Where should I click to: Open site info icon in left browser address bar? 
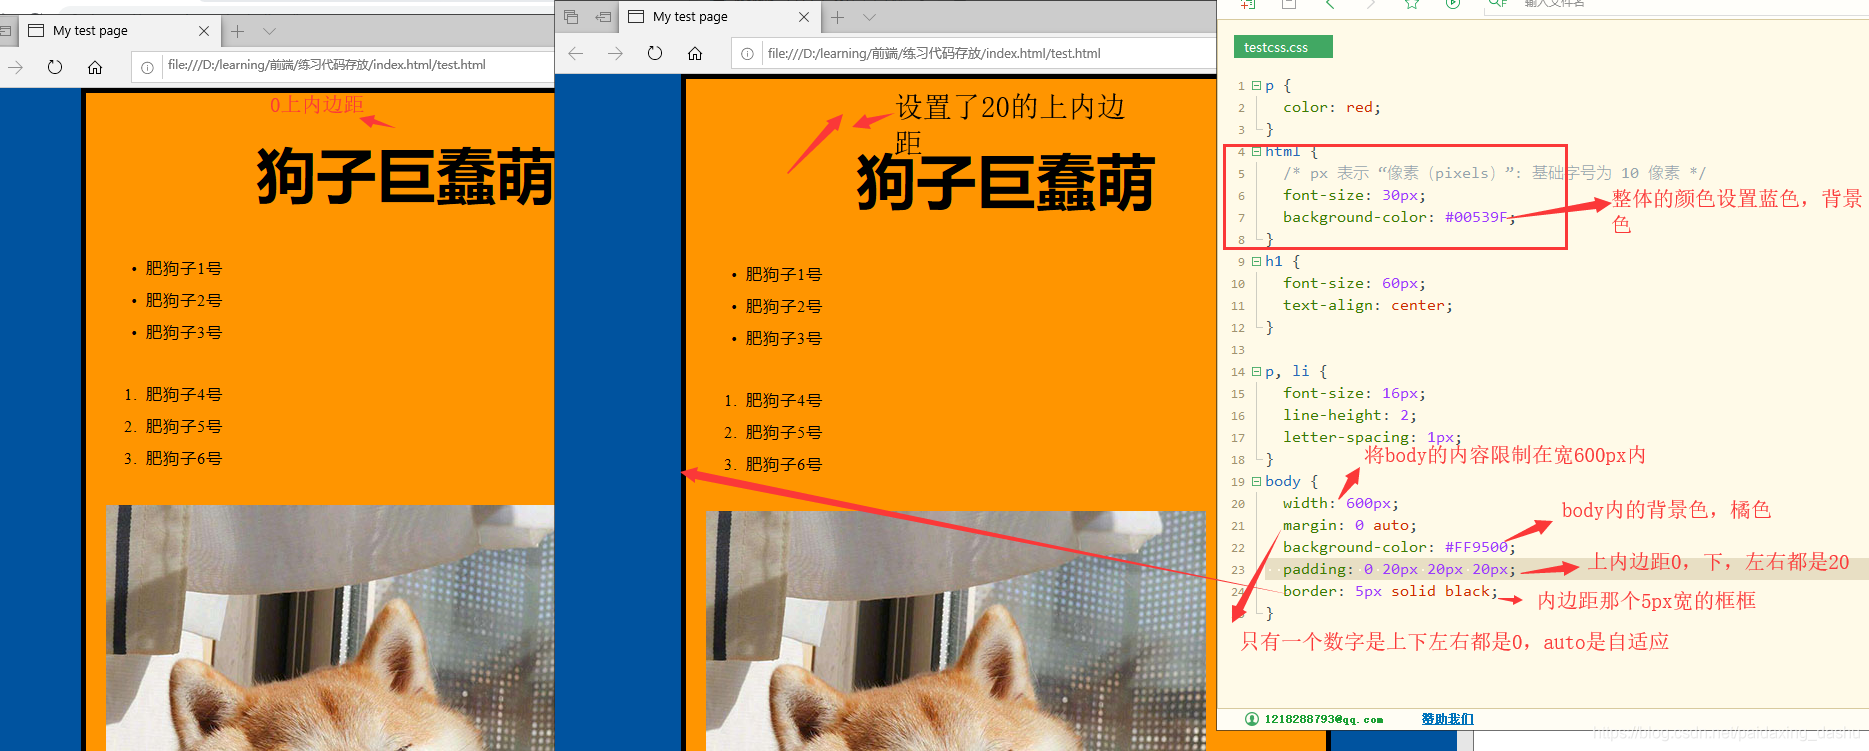click(147, 67)
